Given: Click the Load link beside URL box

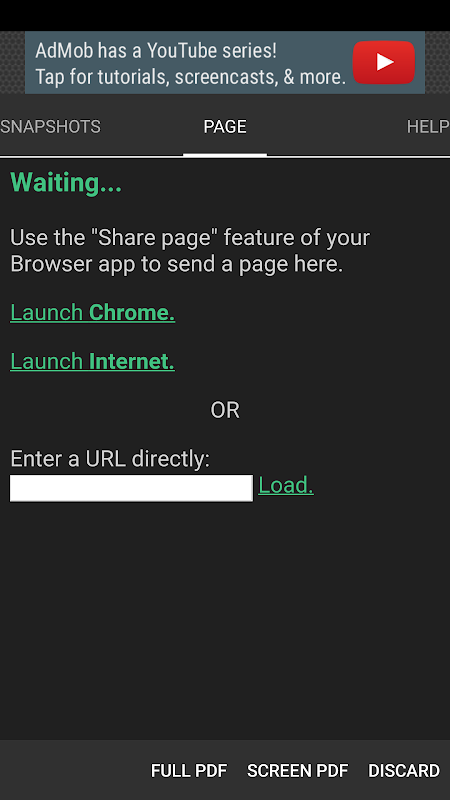Looking at the screenshot, I should pyautogui.click(x=286, y=485).
